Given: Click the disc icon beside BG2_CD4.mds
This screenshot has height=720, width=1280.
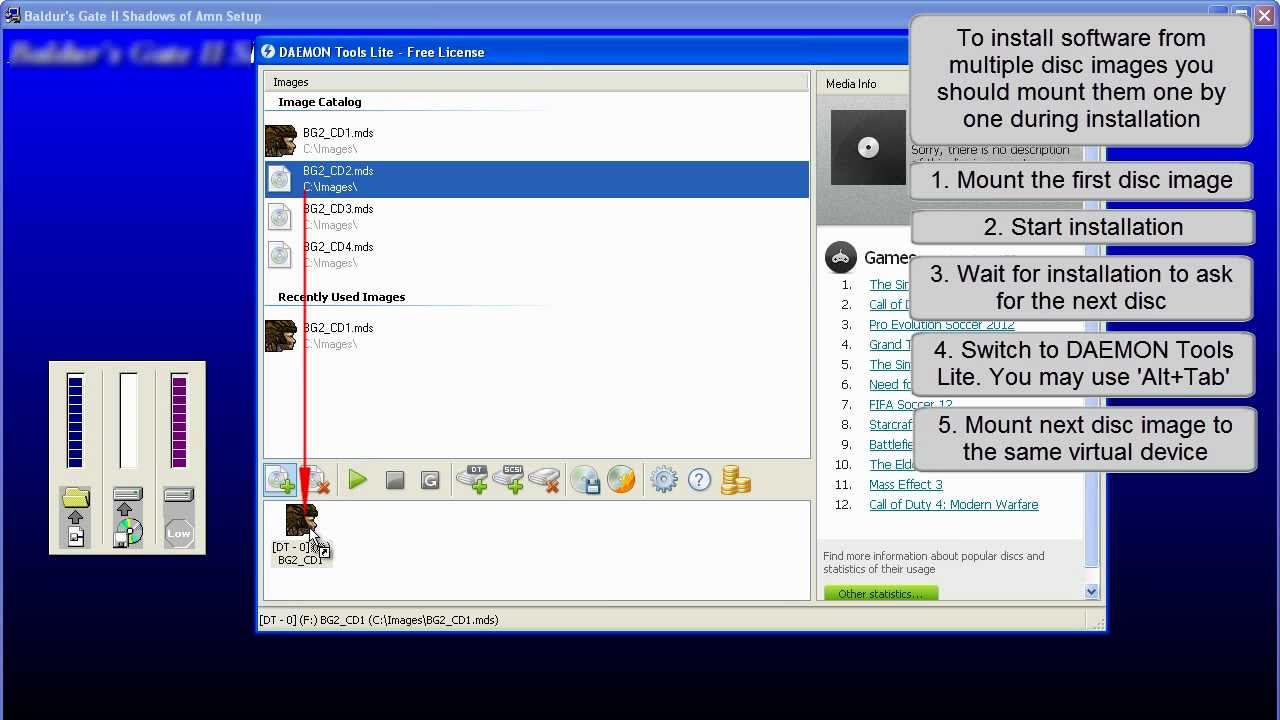Looking at the screenshot, I should click(x=281, y=255).
